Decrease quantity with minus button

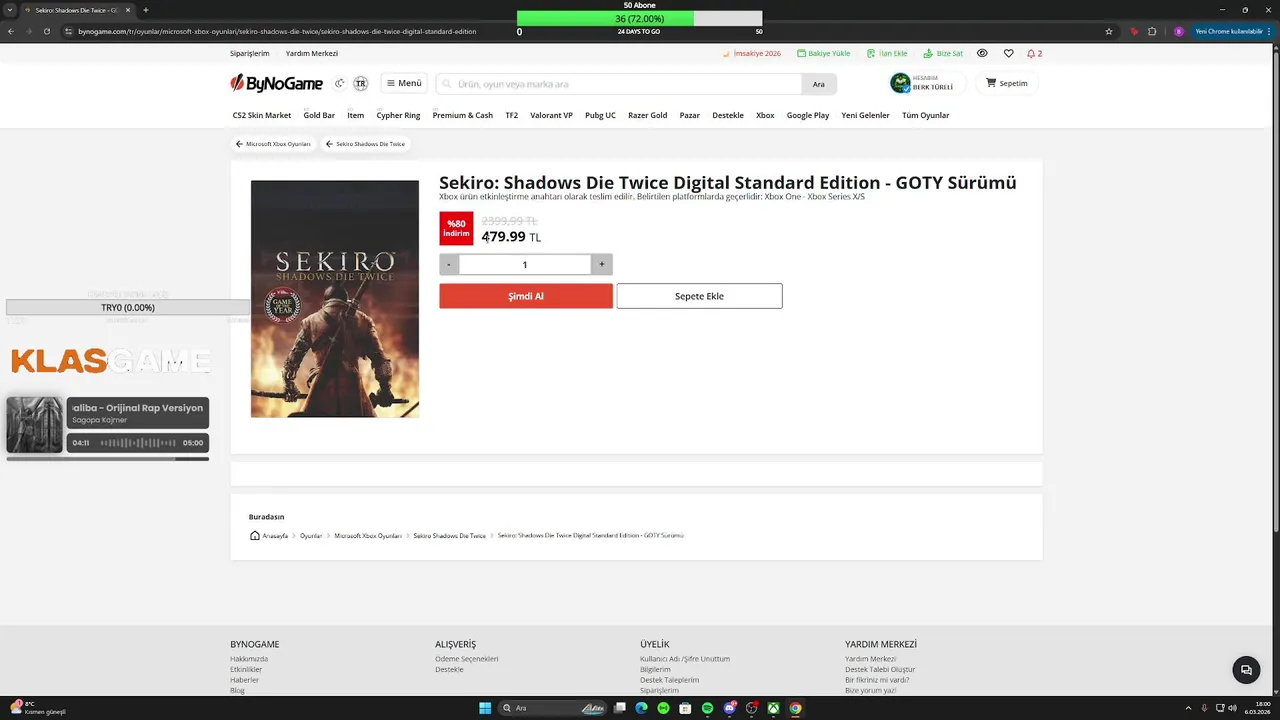point(449,264)
